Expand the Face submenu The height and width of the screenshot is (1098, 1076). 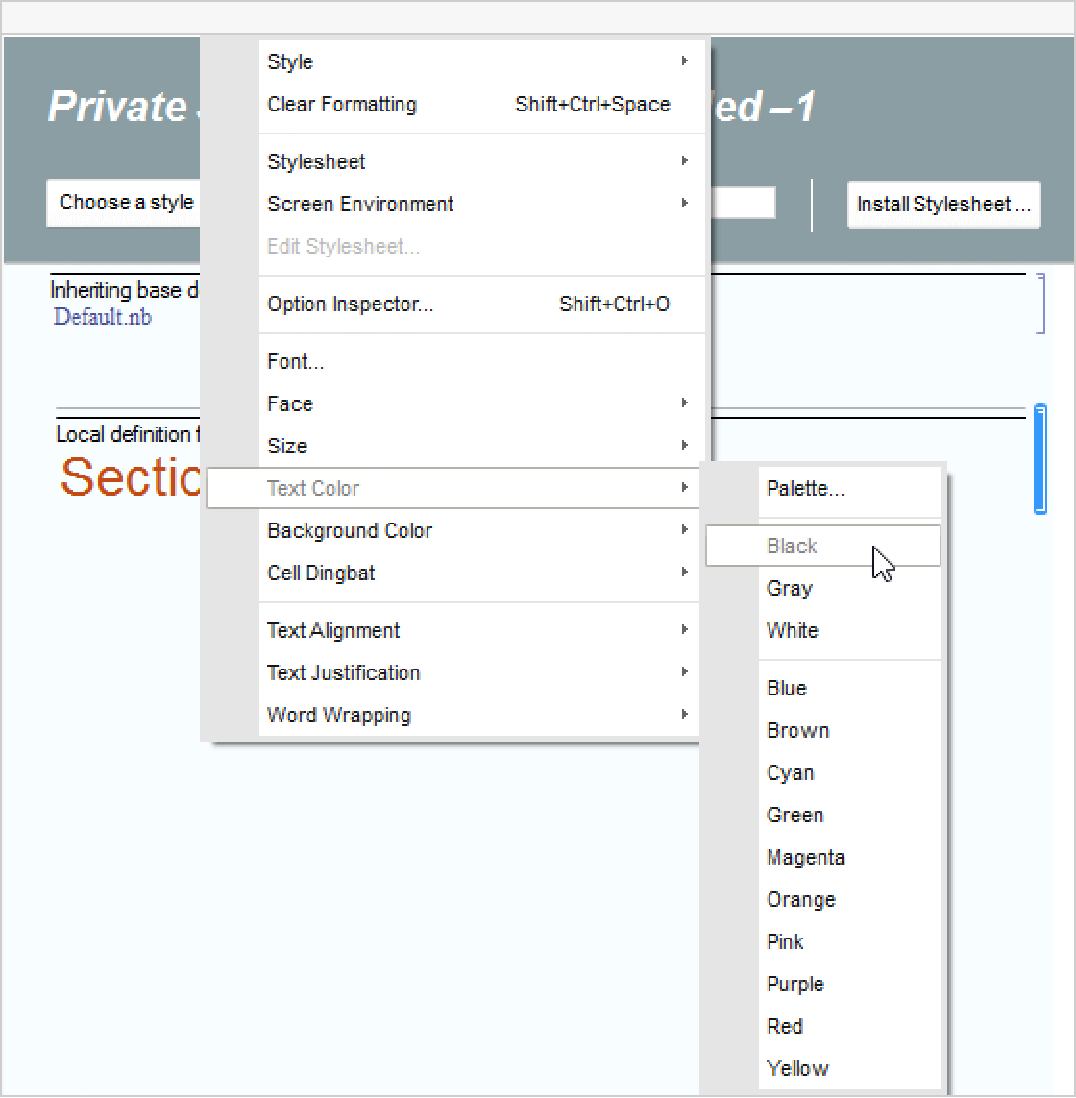[x=290, y=404]
